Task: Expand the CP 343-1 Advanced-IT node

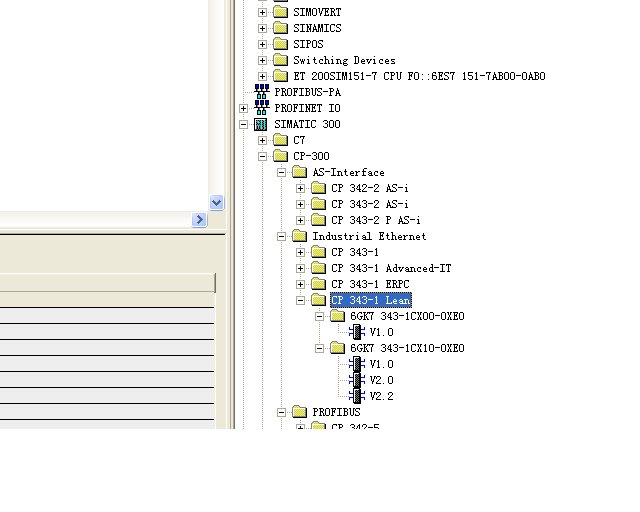Action: pyautogui.click(x=300, y=268)
